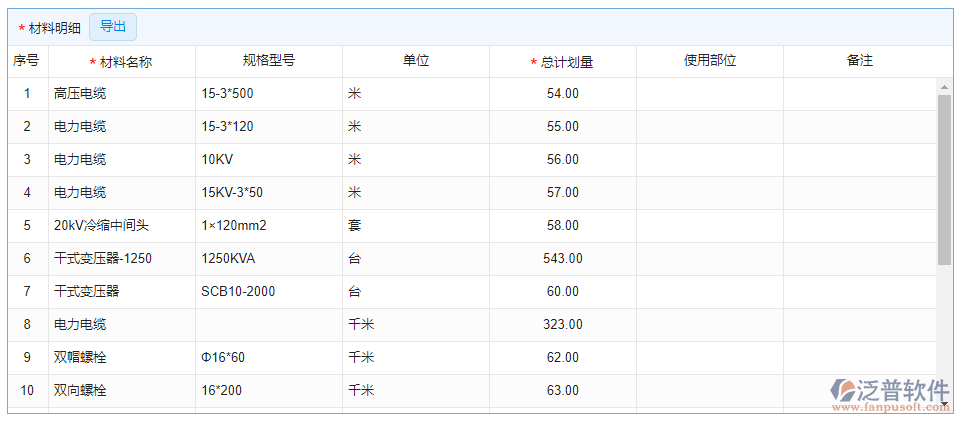Image resolution: width=960 pixels, height=423 pixels.
Task: Click the 泛普软件 logo icon
Action: coord(844,390)
